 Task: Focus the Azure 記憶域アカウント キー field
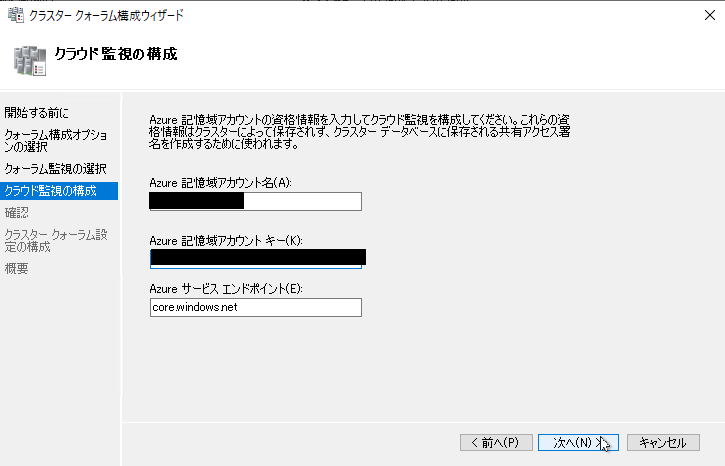click(255, 258)
